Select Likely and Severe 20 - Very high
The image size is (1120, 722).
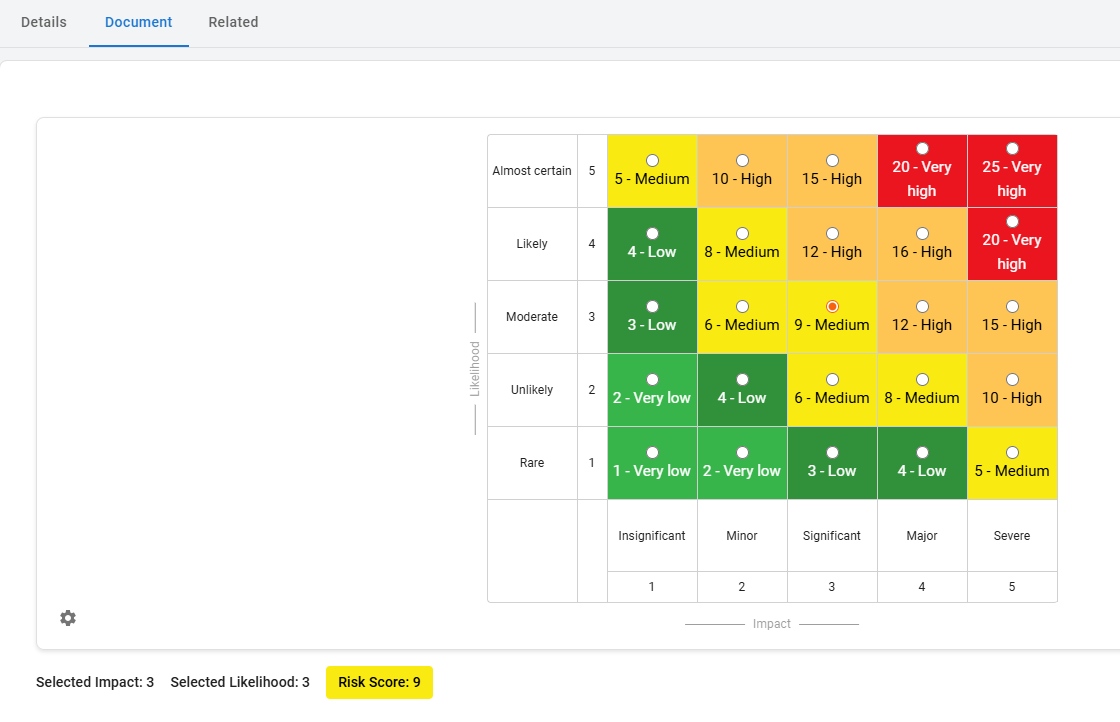tap(1012, 222)
